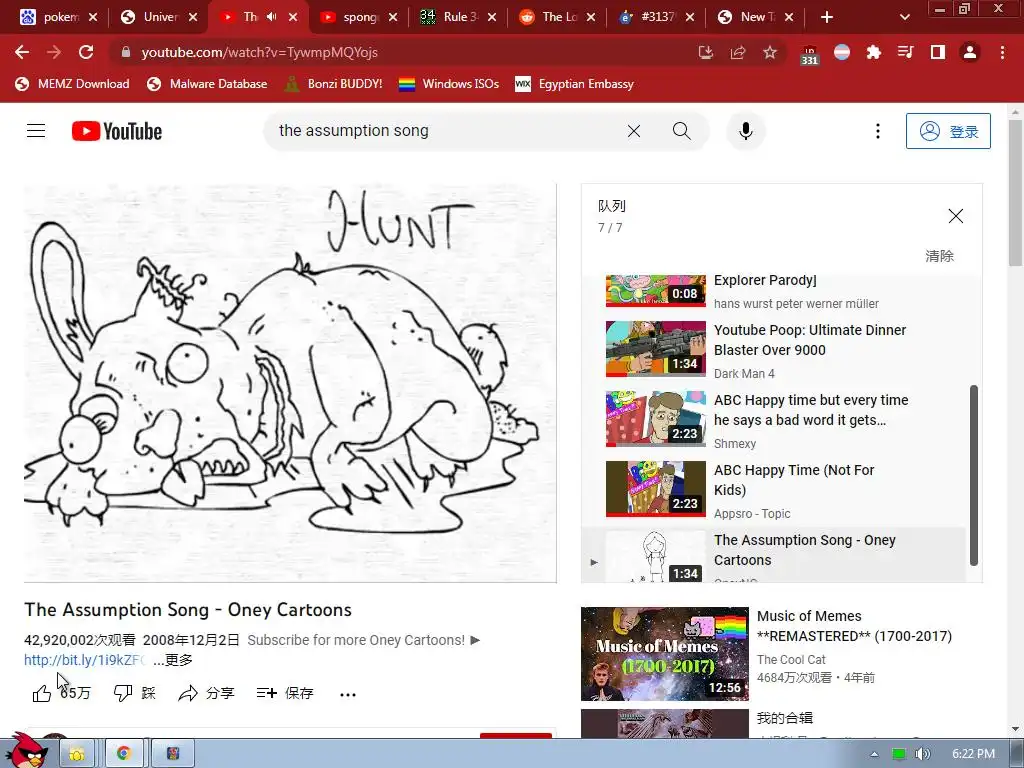
Task: Open Chrome profile avatar
Action: 970,52
